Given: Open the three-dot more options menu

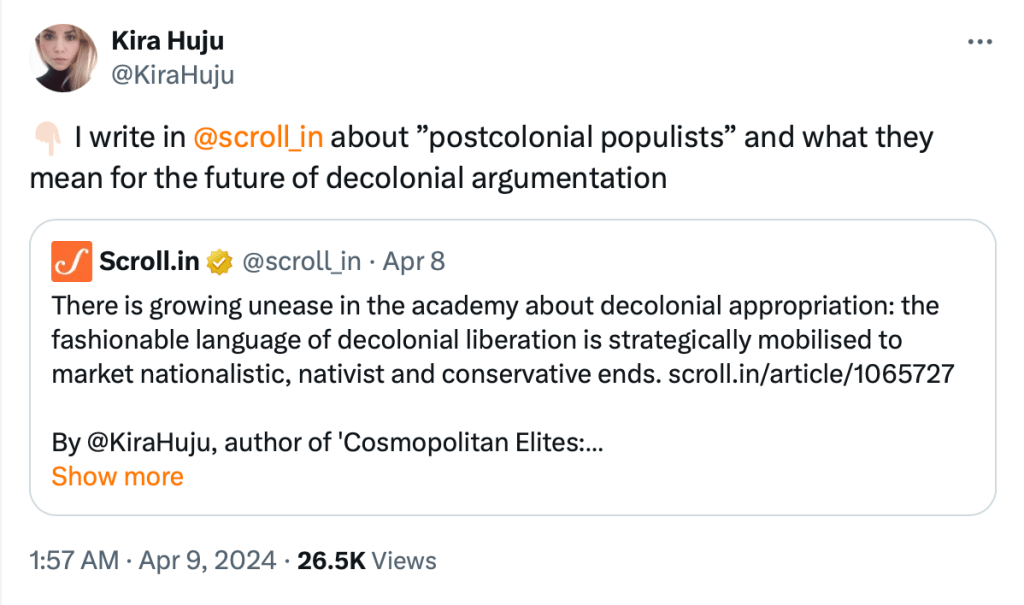Looking at the screenshot, I should click(x=979, y=43).
